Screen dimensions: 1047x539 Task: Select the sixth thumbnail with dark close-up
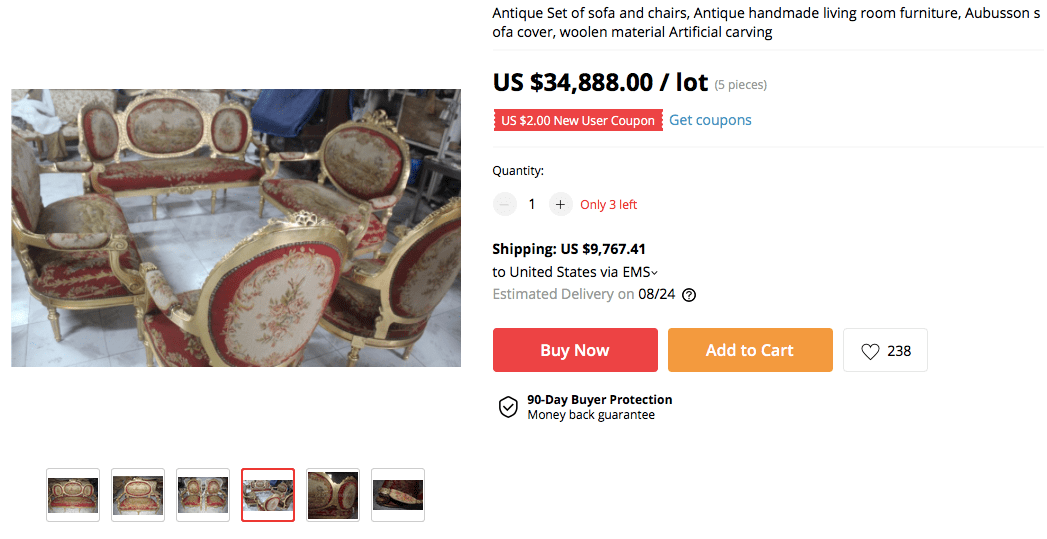click(x=398, y=495)
